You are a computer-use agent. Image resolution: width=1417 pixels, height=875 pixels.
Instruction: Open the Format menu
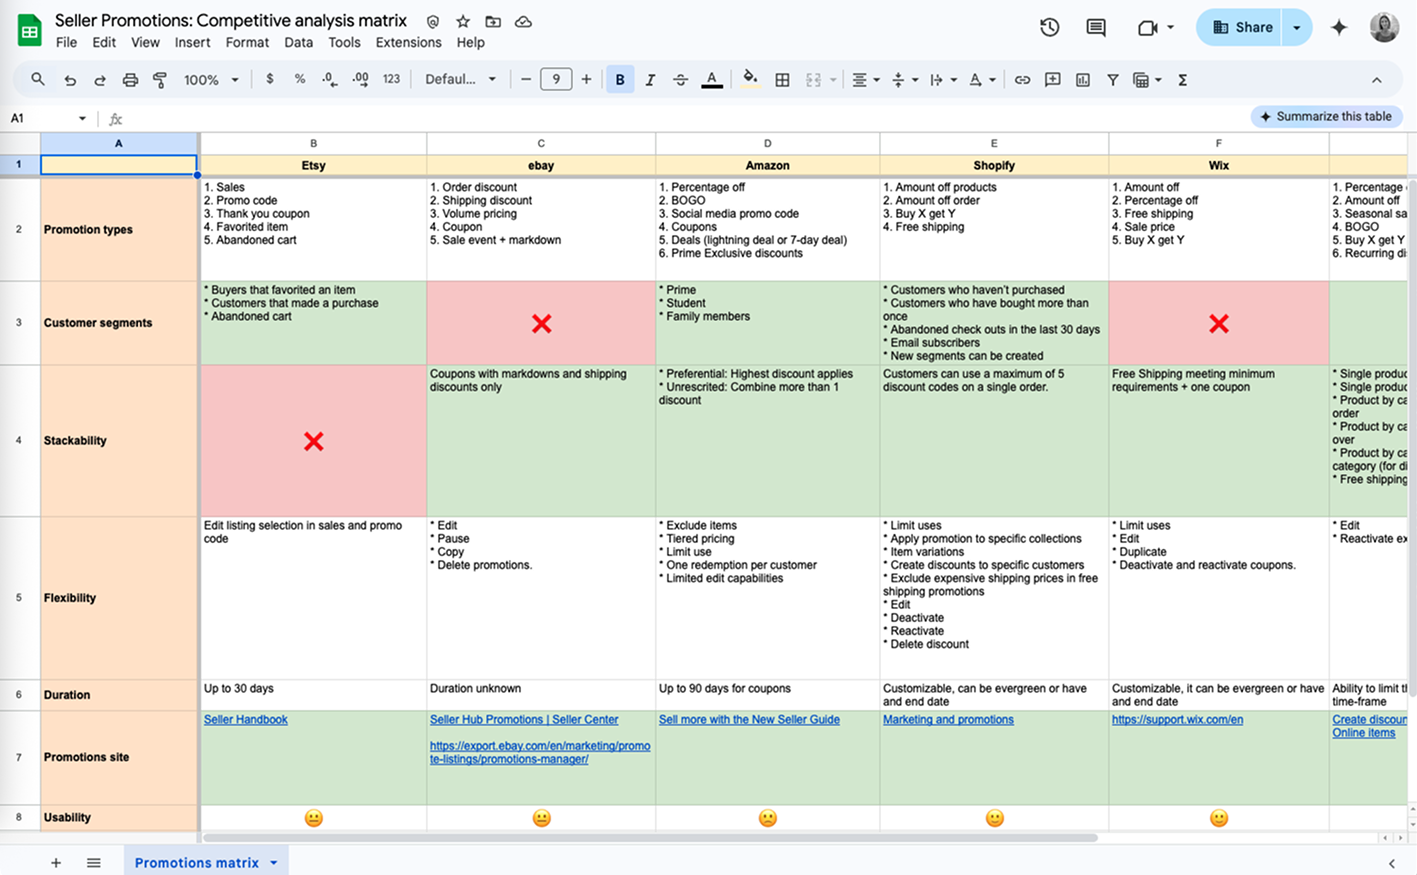coord(247,42)
